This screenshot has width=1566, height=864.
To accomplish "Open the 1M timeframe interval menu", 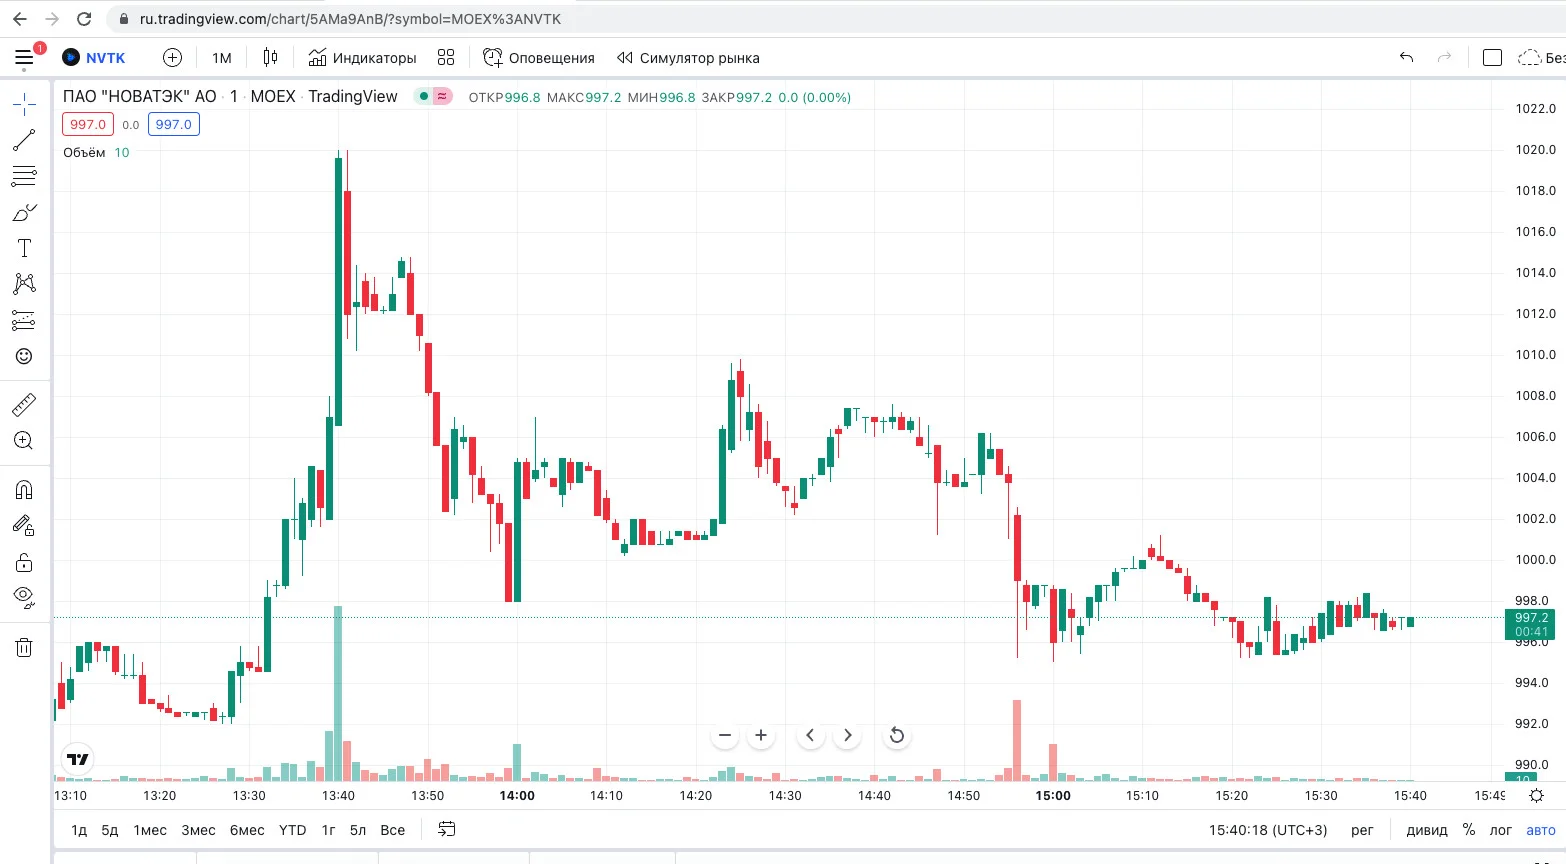I will (222, 58).
